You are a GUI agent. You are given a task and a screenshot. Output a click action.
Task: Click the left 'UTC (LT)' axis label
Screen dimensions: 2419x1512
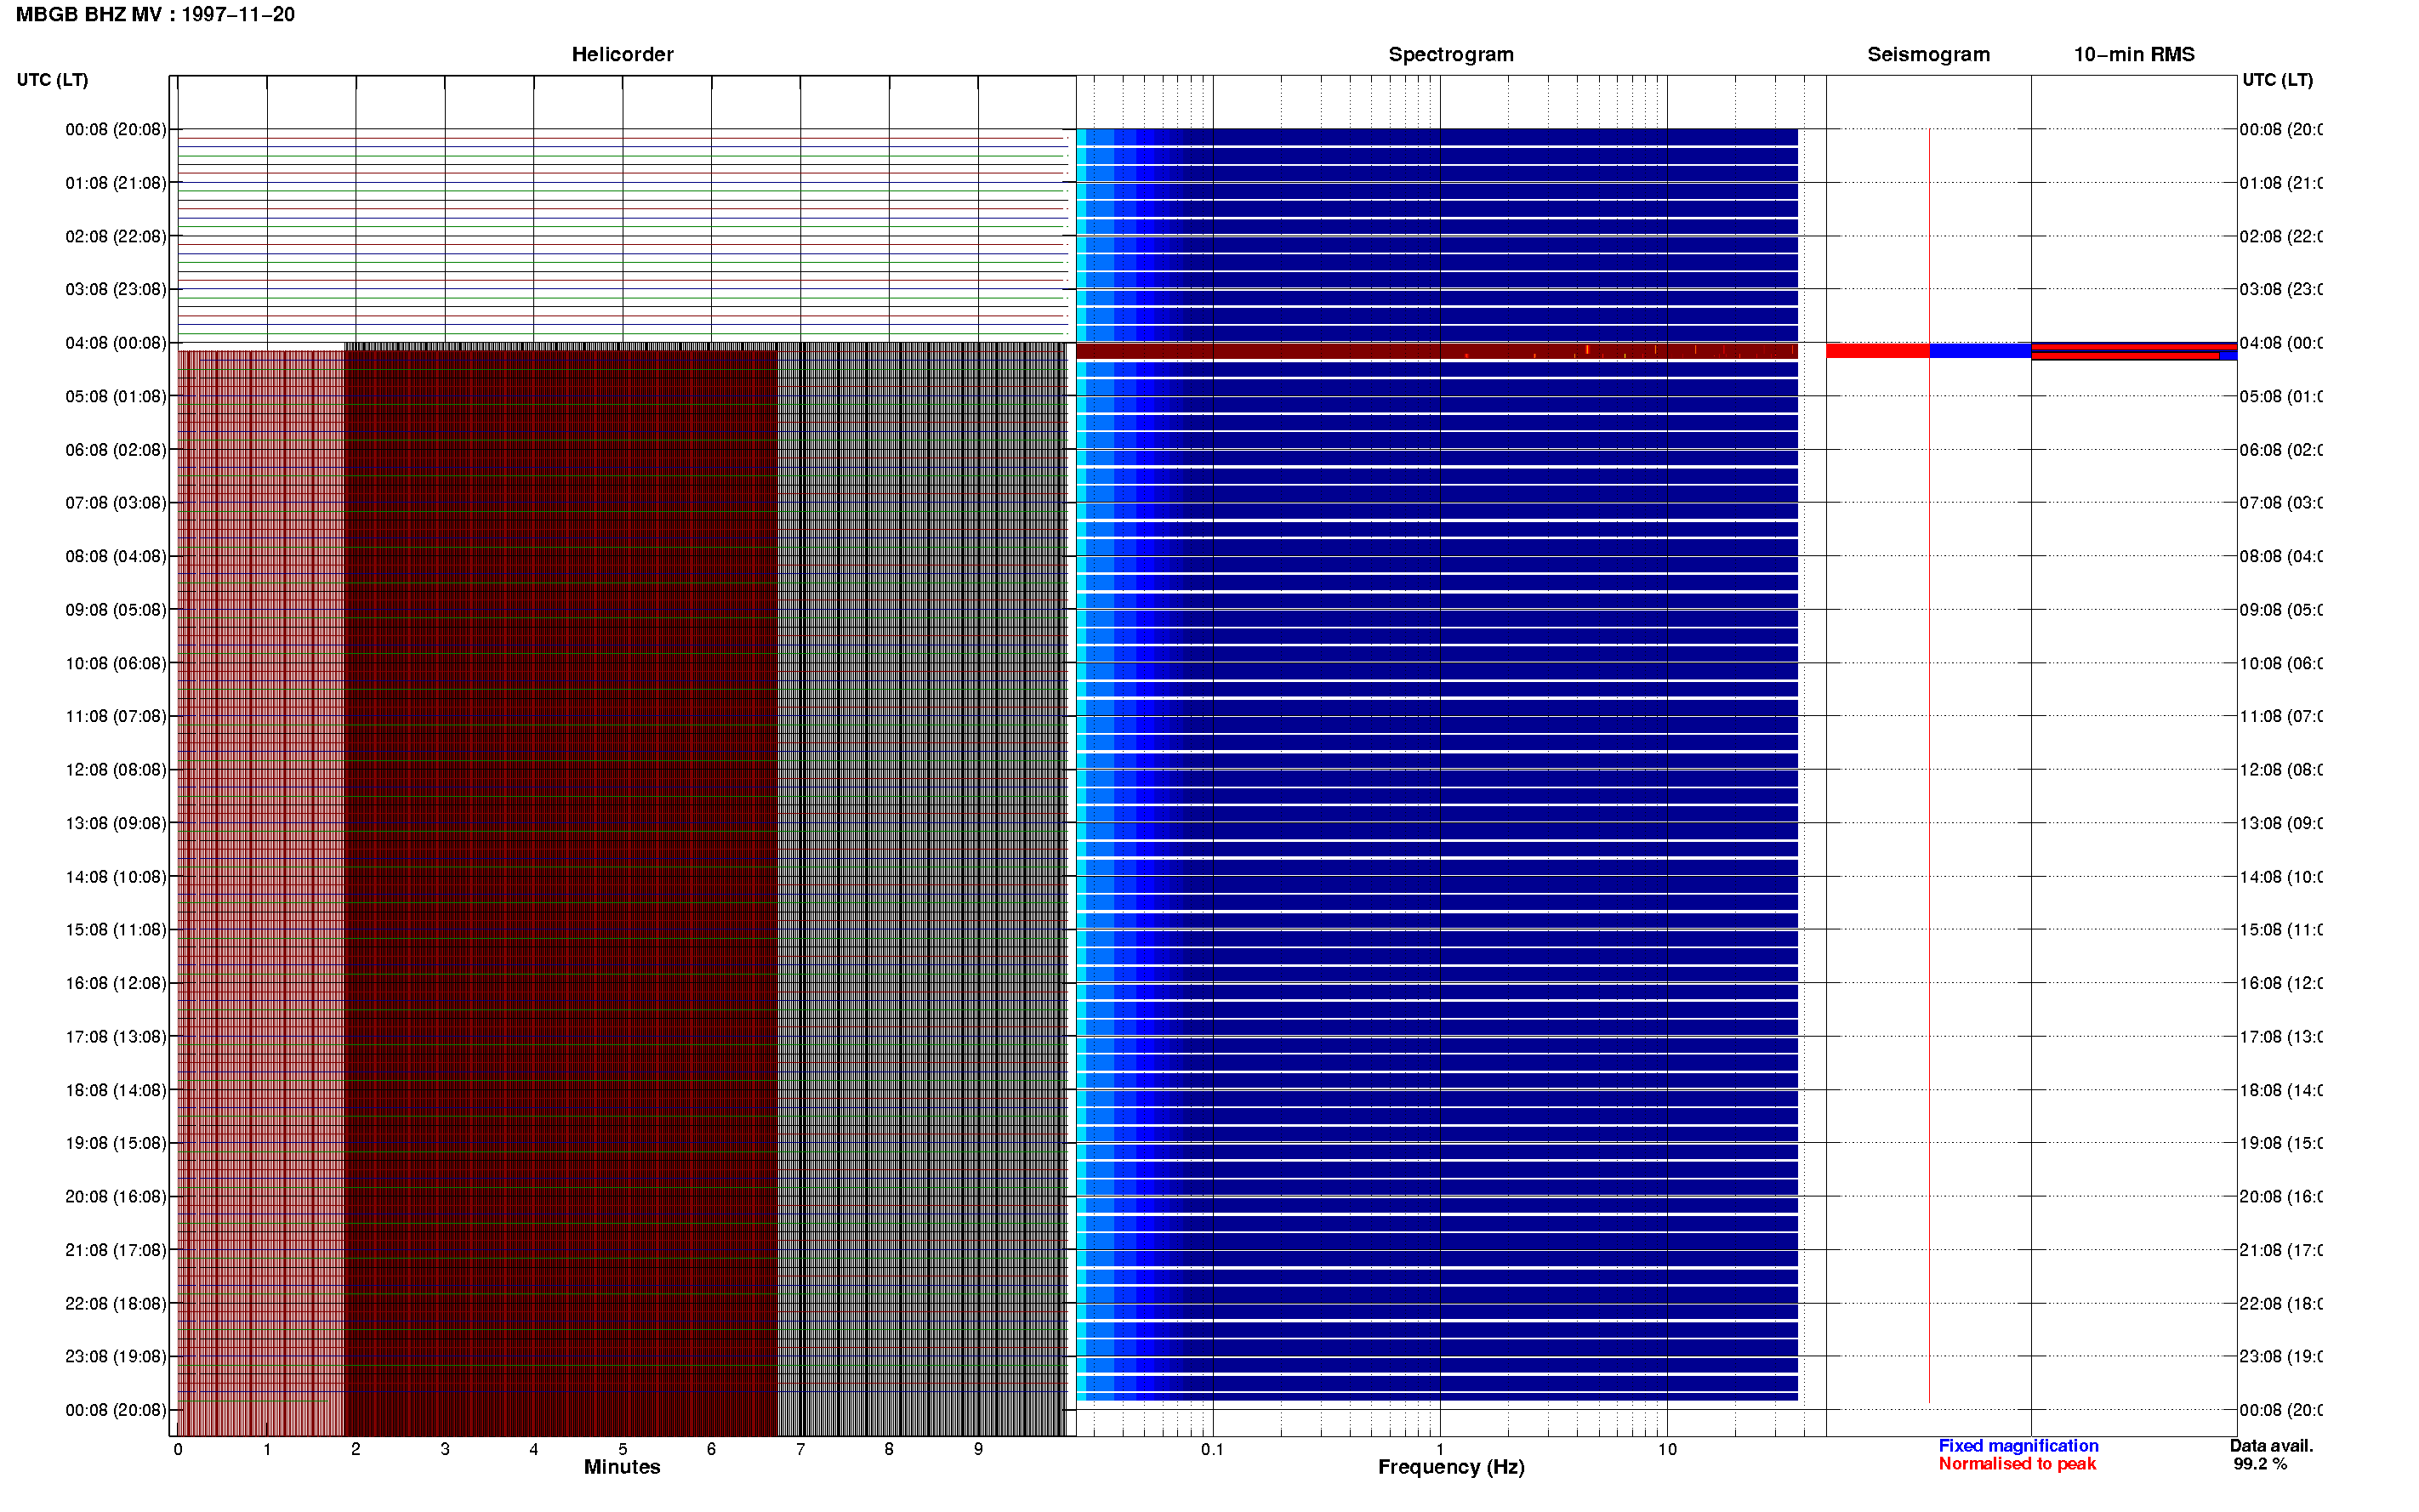[52, 80]
